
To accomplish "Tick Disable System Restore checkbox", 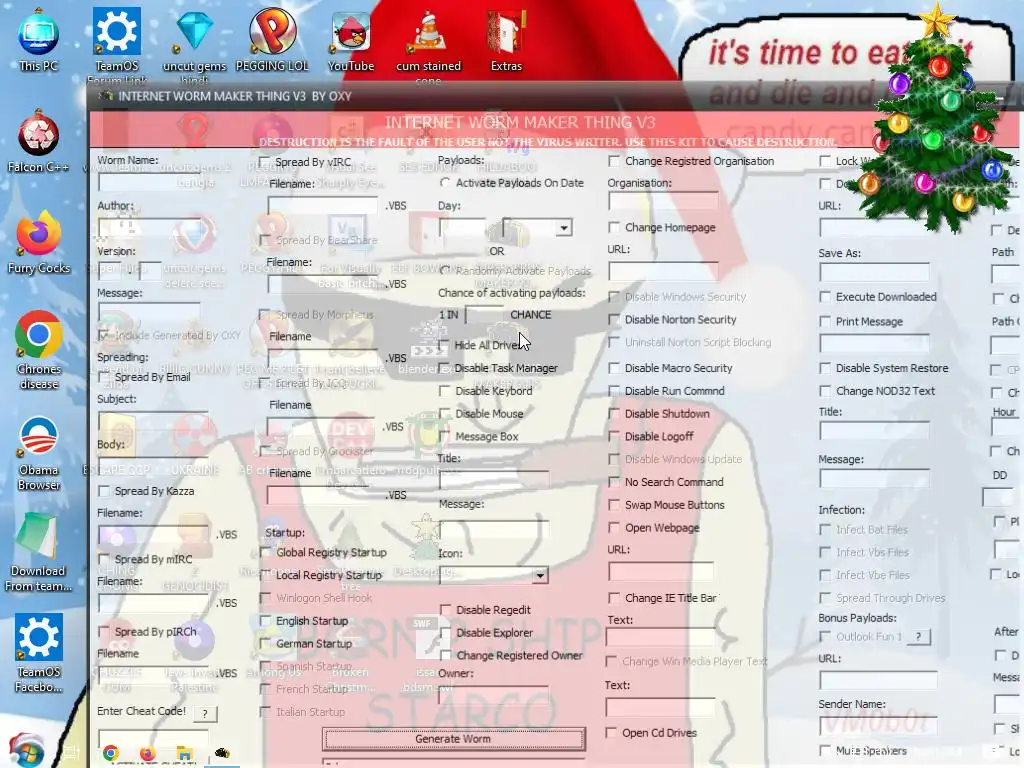I will pyautogui.click(x=825, y=368).
